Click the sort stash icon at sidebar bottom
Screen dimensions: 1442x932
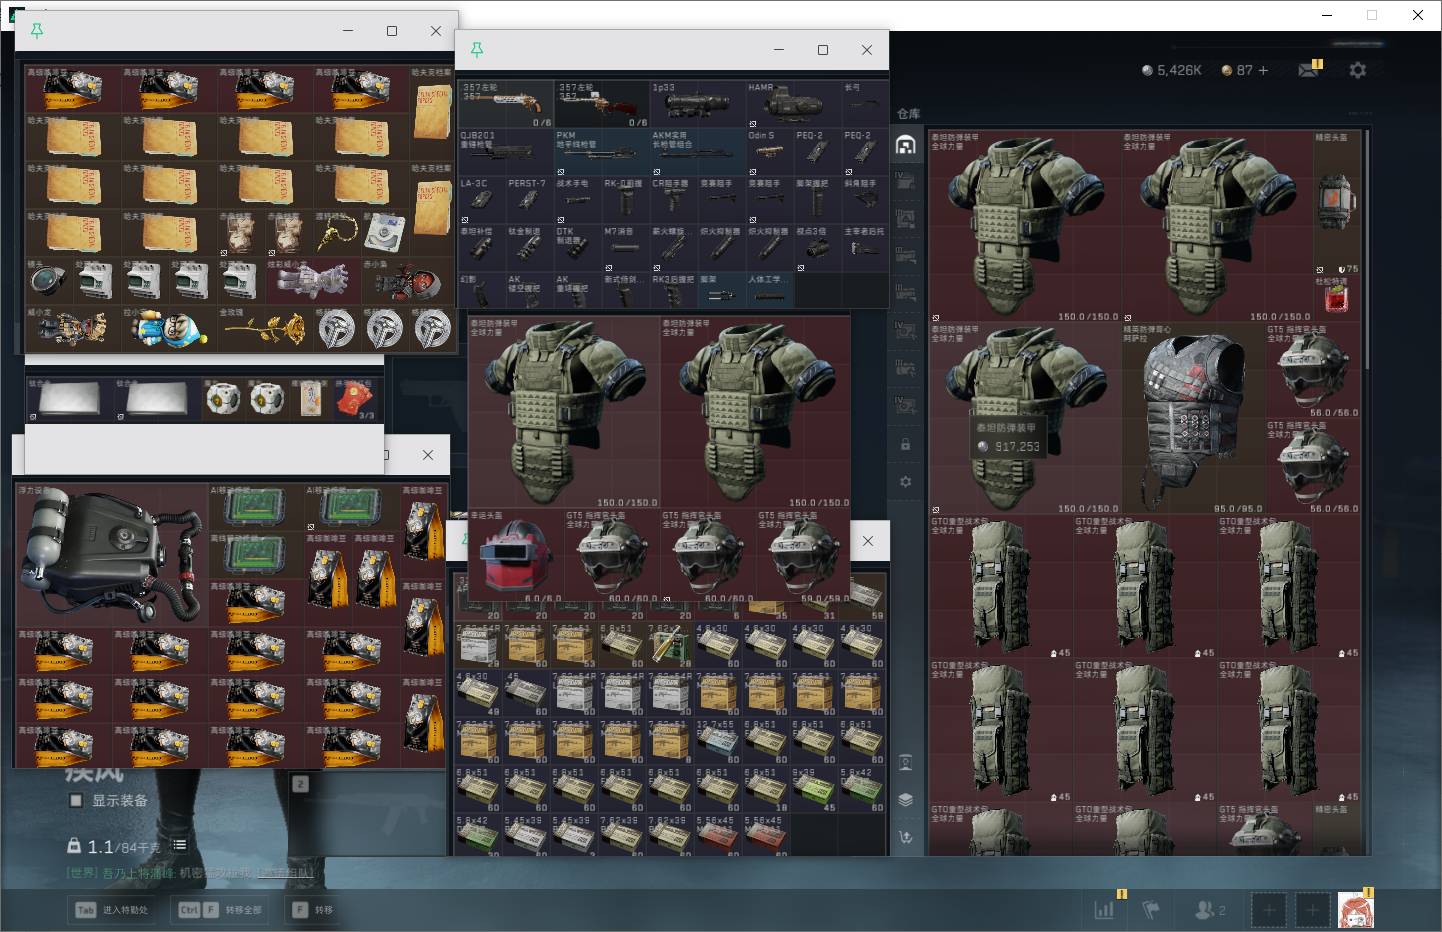pyautogui.click(x=905, y=837)
